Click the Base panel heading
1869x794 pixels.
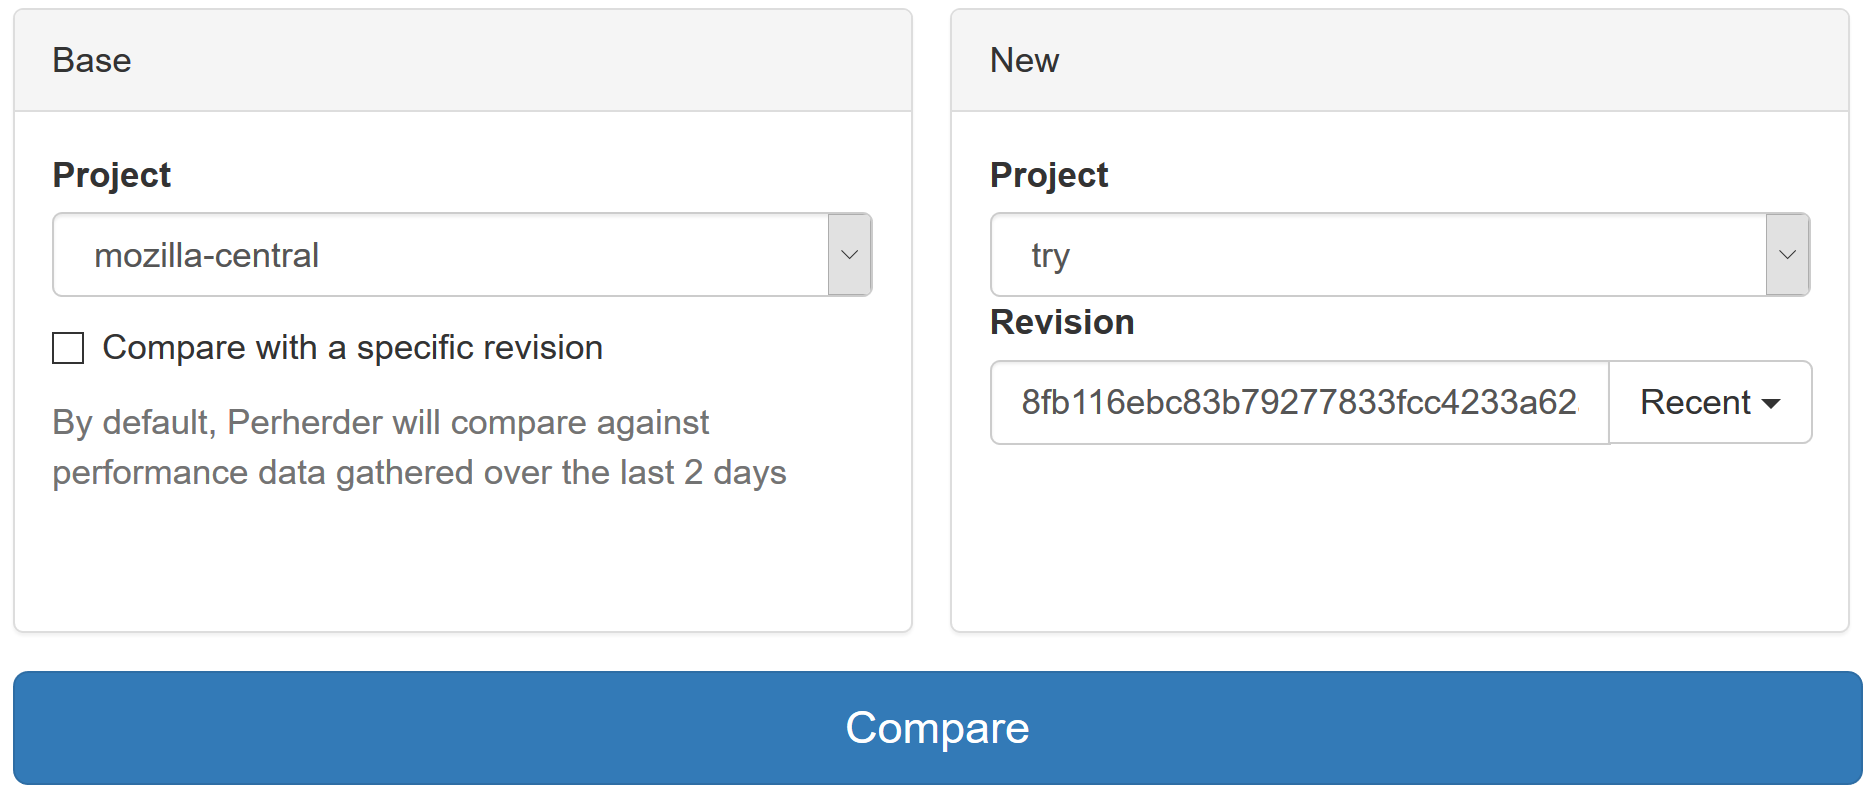tap(92, 60)
